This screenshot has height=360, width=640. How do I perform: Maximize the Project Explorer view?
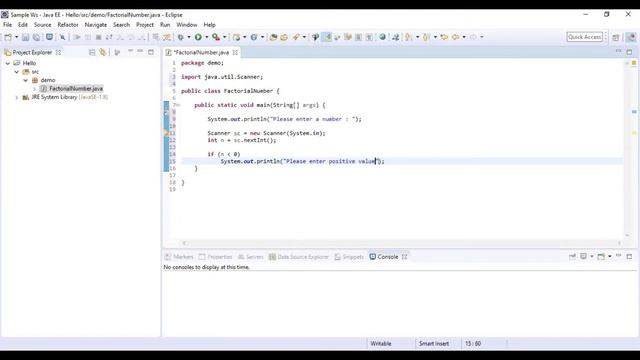click(151, 52)
